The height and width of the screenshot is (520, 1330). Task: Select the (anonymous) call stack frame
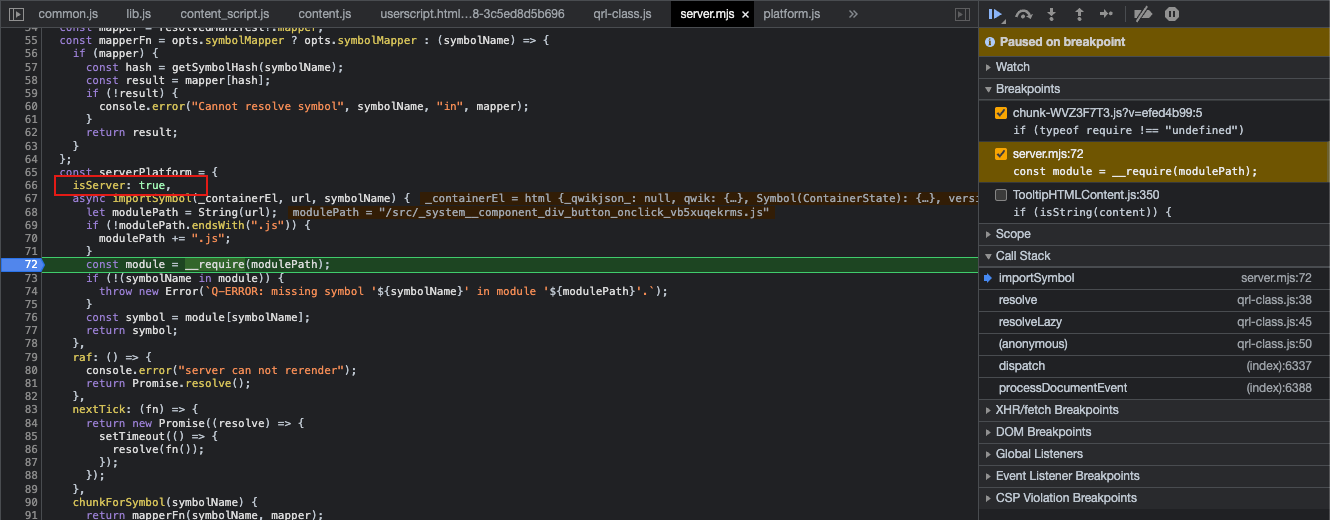[x=1154, y=344]
